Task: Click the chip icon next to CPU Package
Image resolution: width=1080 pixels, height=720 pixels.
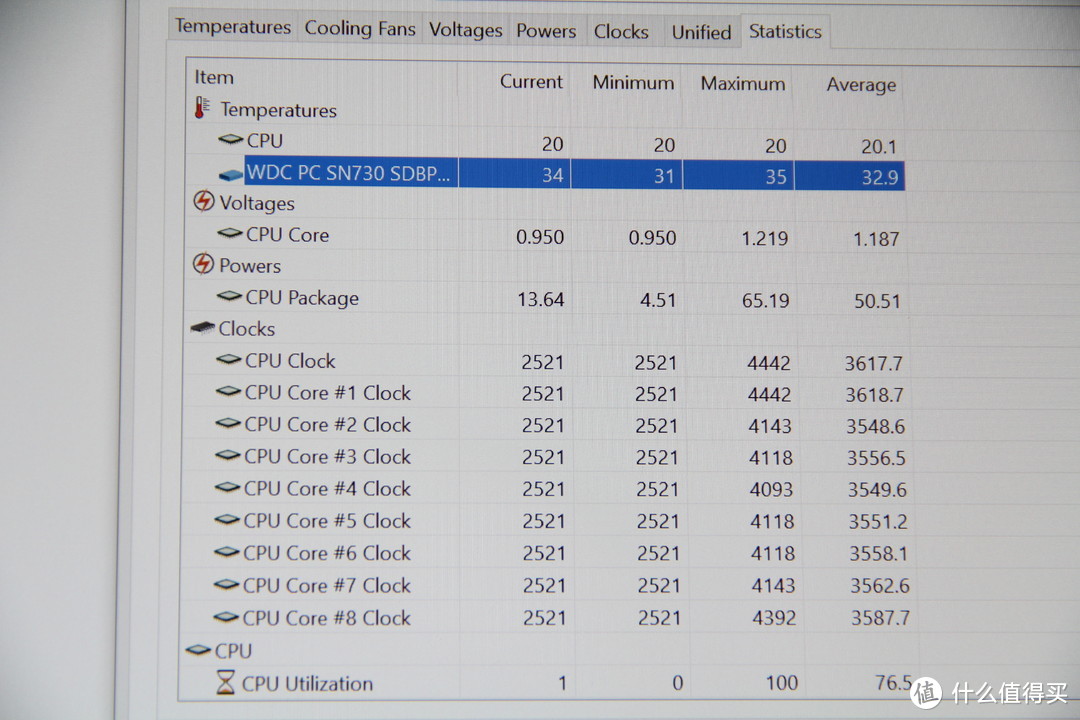Action: [229, 296]
